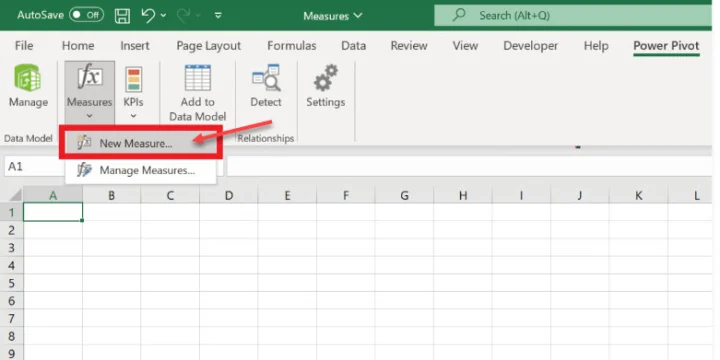Click the Save icon in title bar
The image size is (720, 360).
coord(122,16)
